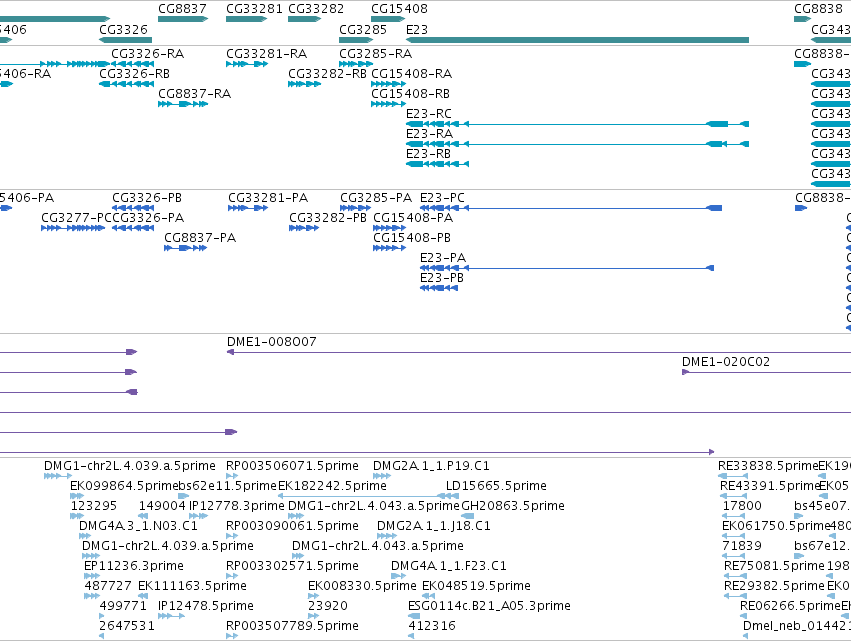851x641 pixels.
Task: Open transcript CG3326-RA
Action: pyautogui.click(x=132, y=64)
